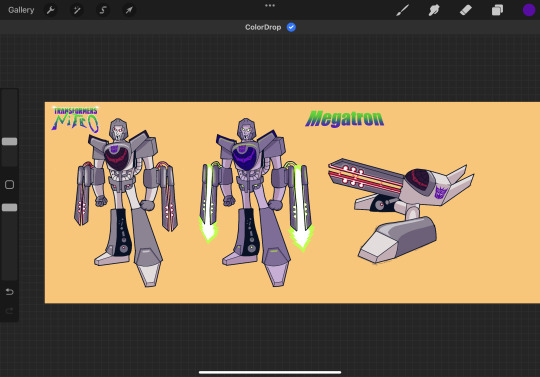Screen dimensions: 540x377
Task: Tap the iPad home indicator bar
Action: pos(270,372)
